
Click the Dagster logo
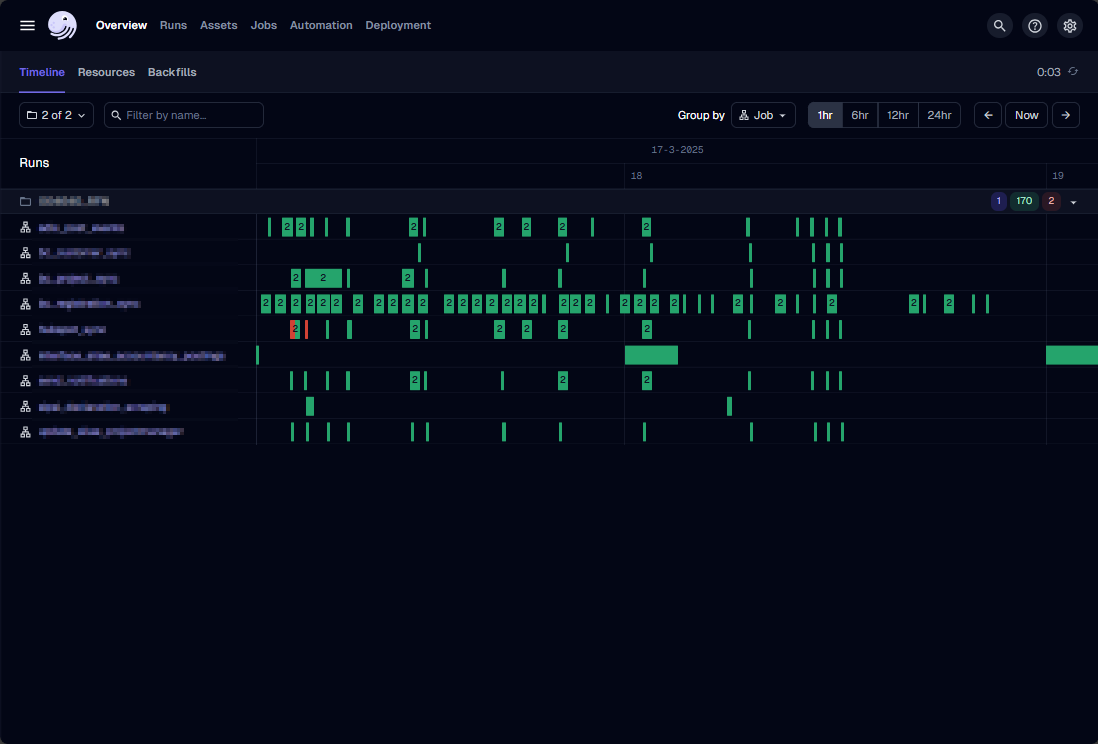click(62, 25)
